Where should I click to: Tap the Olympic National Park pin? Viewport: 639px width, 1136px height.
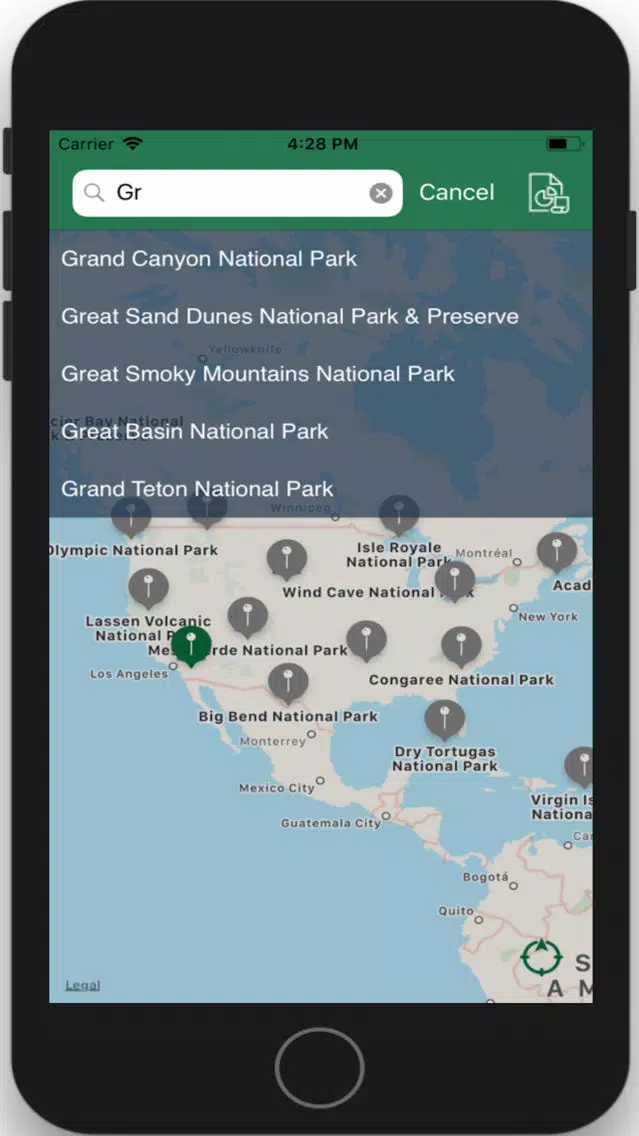pos(131,516)
